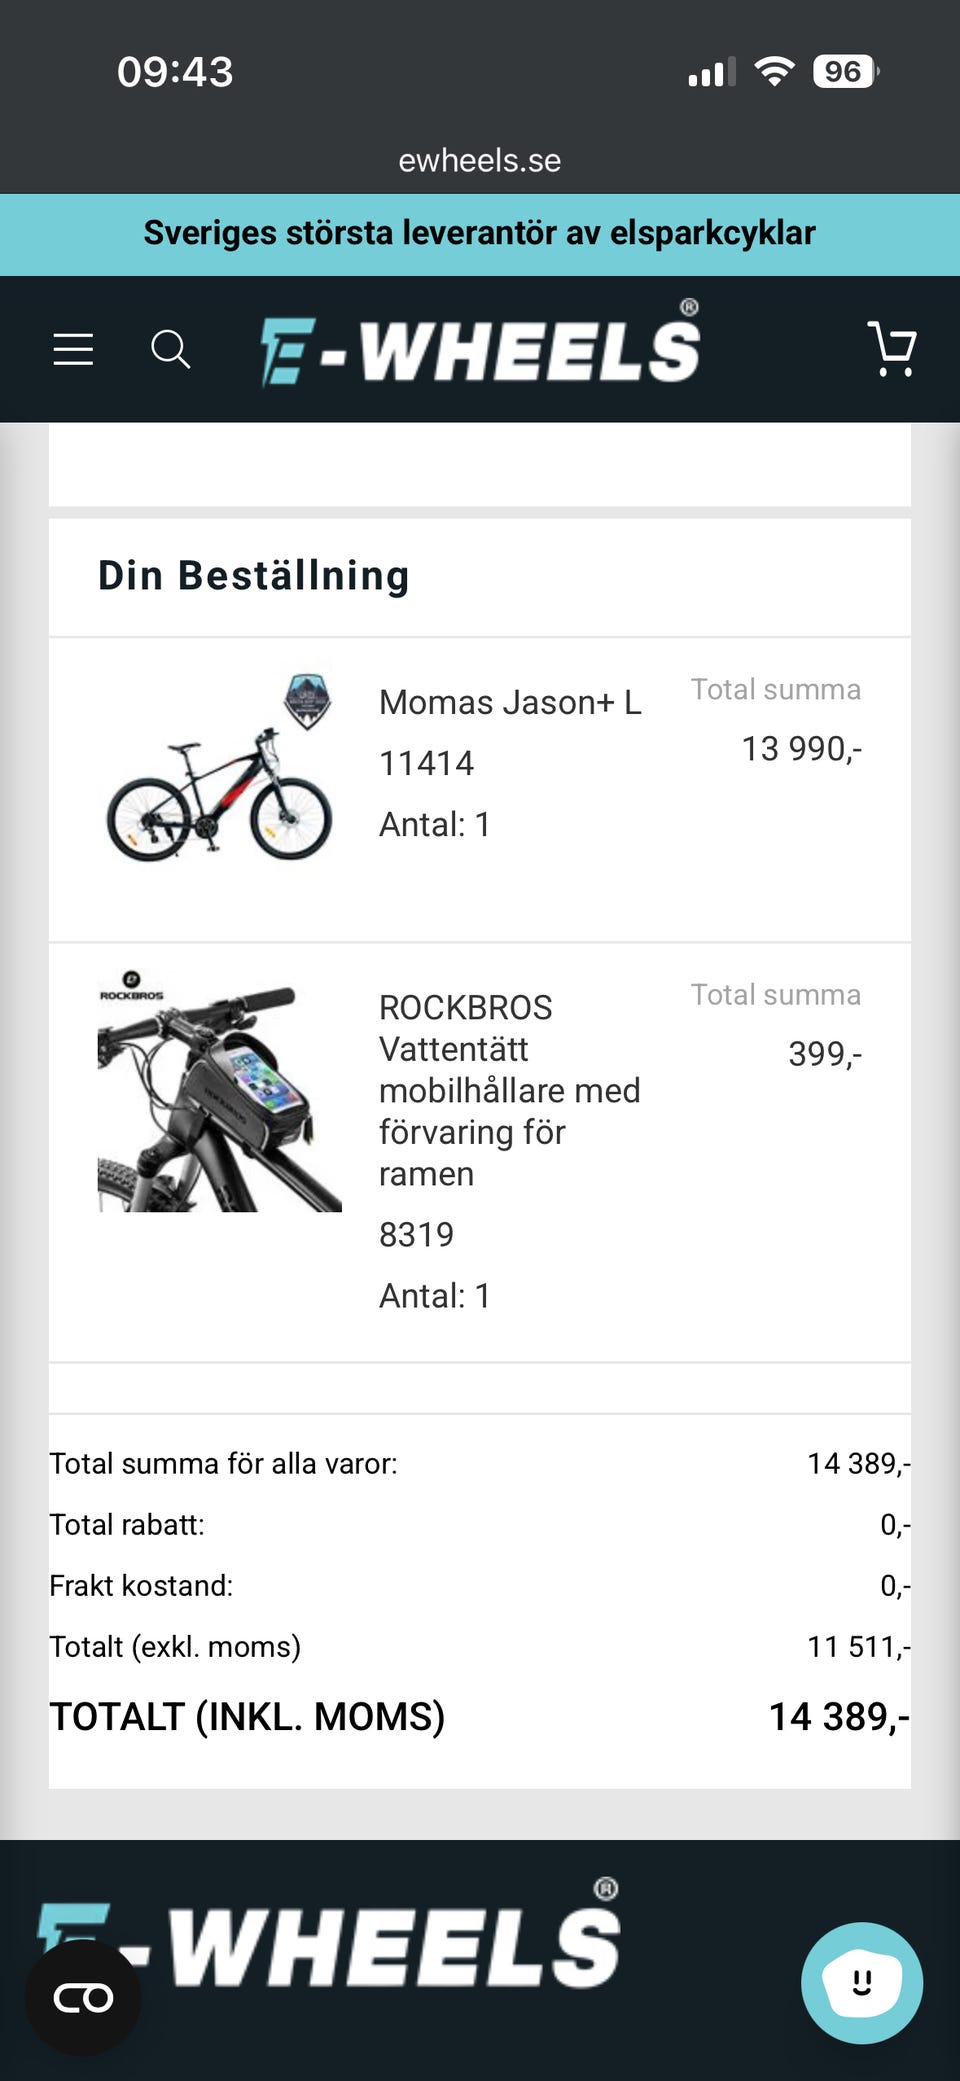Tap the cellular signal bars icon
The width and height of the screenshot is (960, 2081).
click(712, 72)
